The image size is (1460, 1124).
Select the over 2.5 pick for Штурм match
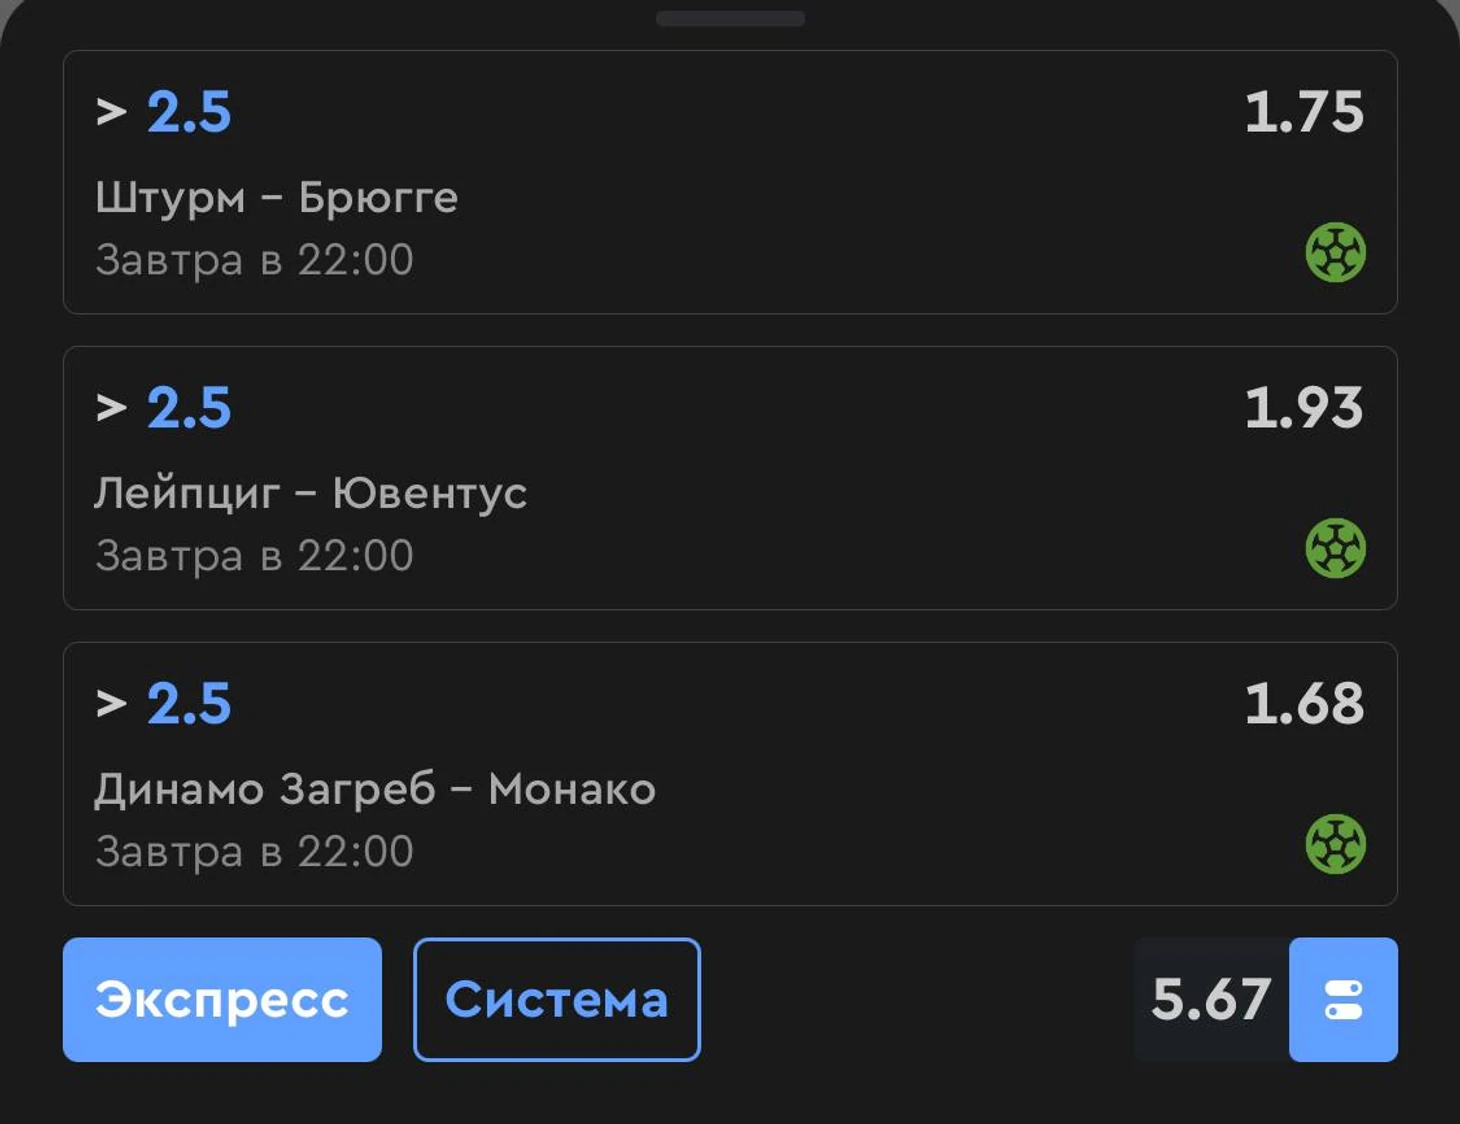[x=163, y=111]
